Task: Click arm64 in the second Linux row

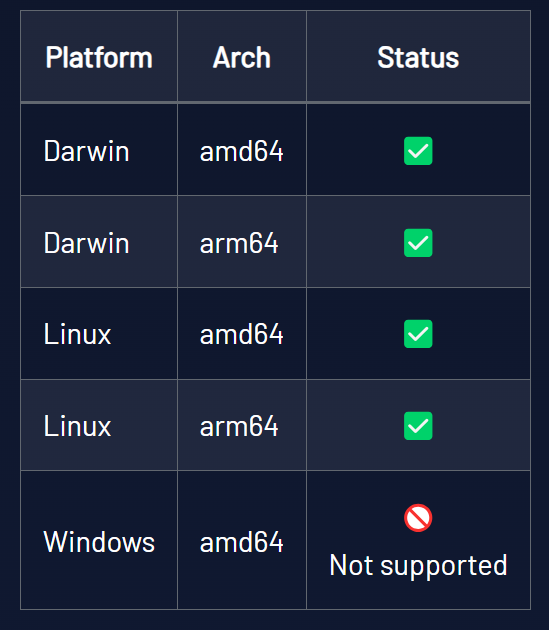Action: click(x=239, y=426)
